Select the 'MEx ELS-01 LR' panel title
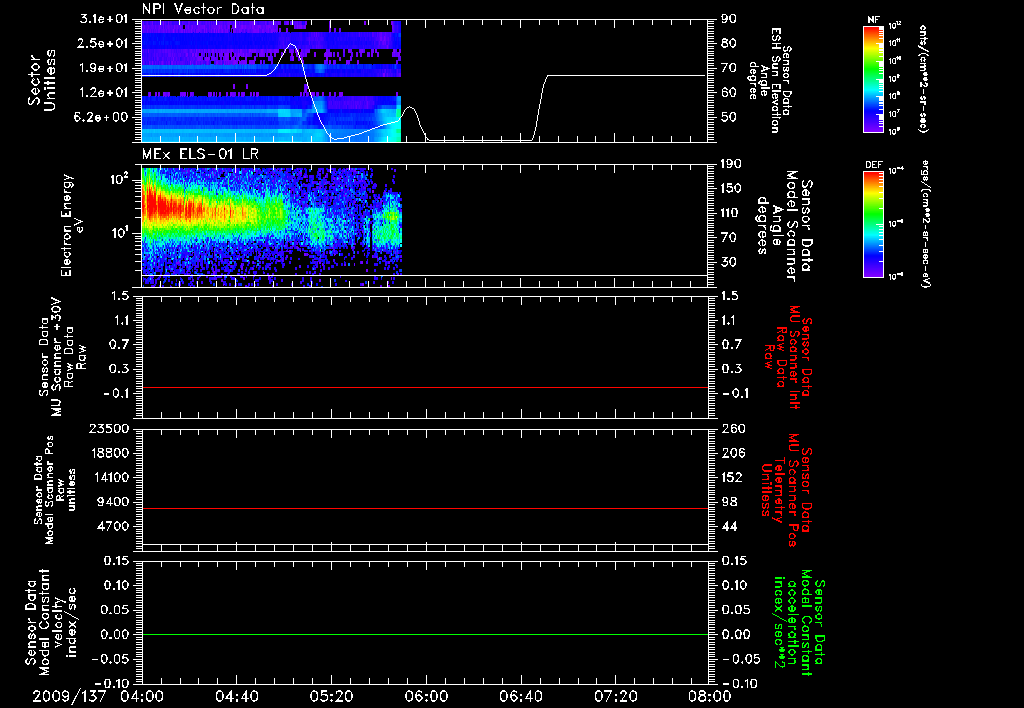 [x=200, y=154]
